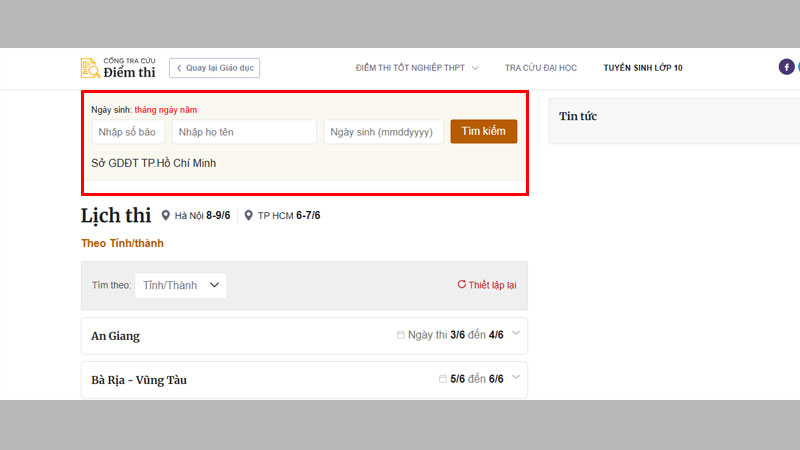Focus the Nhập số báo input field

click(x=128, y=132)
